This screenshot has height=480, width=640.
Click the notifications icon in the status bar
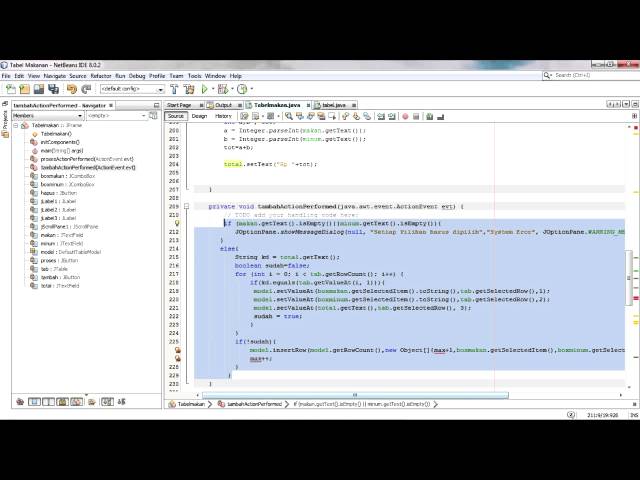[571, 415]
